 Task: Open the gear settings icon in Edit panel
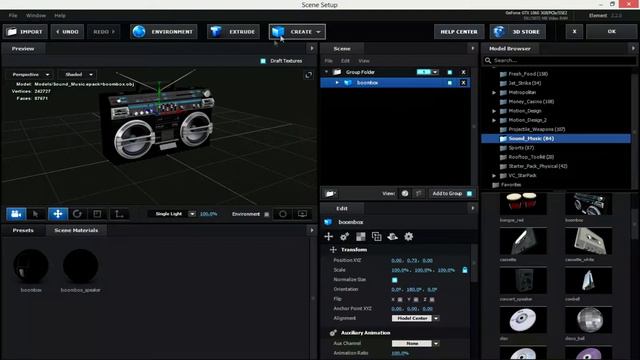click(409, 236)
